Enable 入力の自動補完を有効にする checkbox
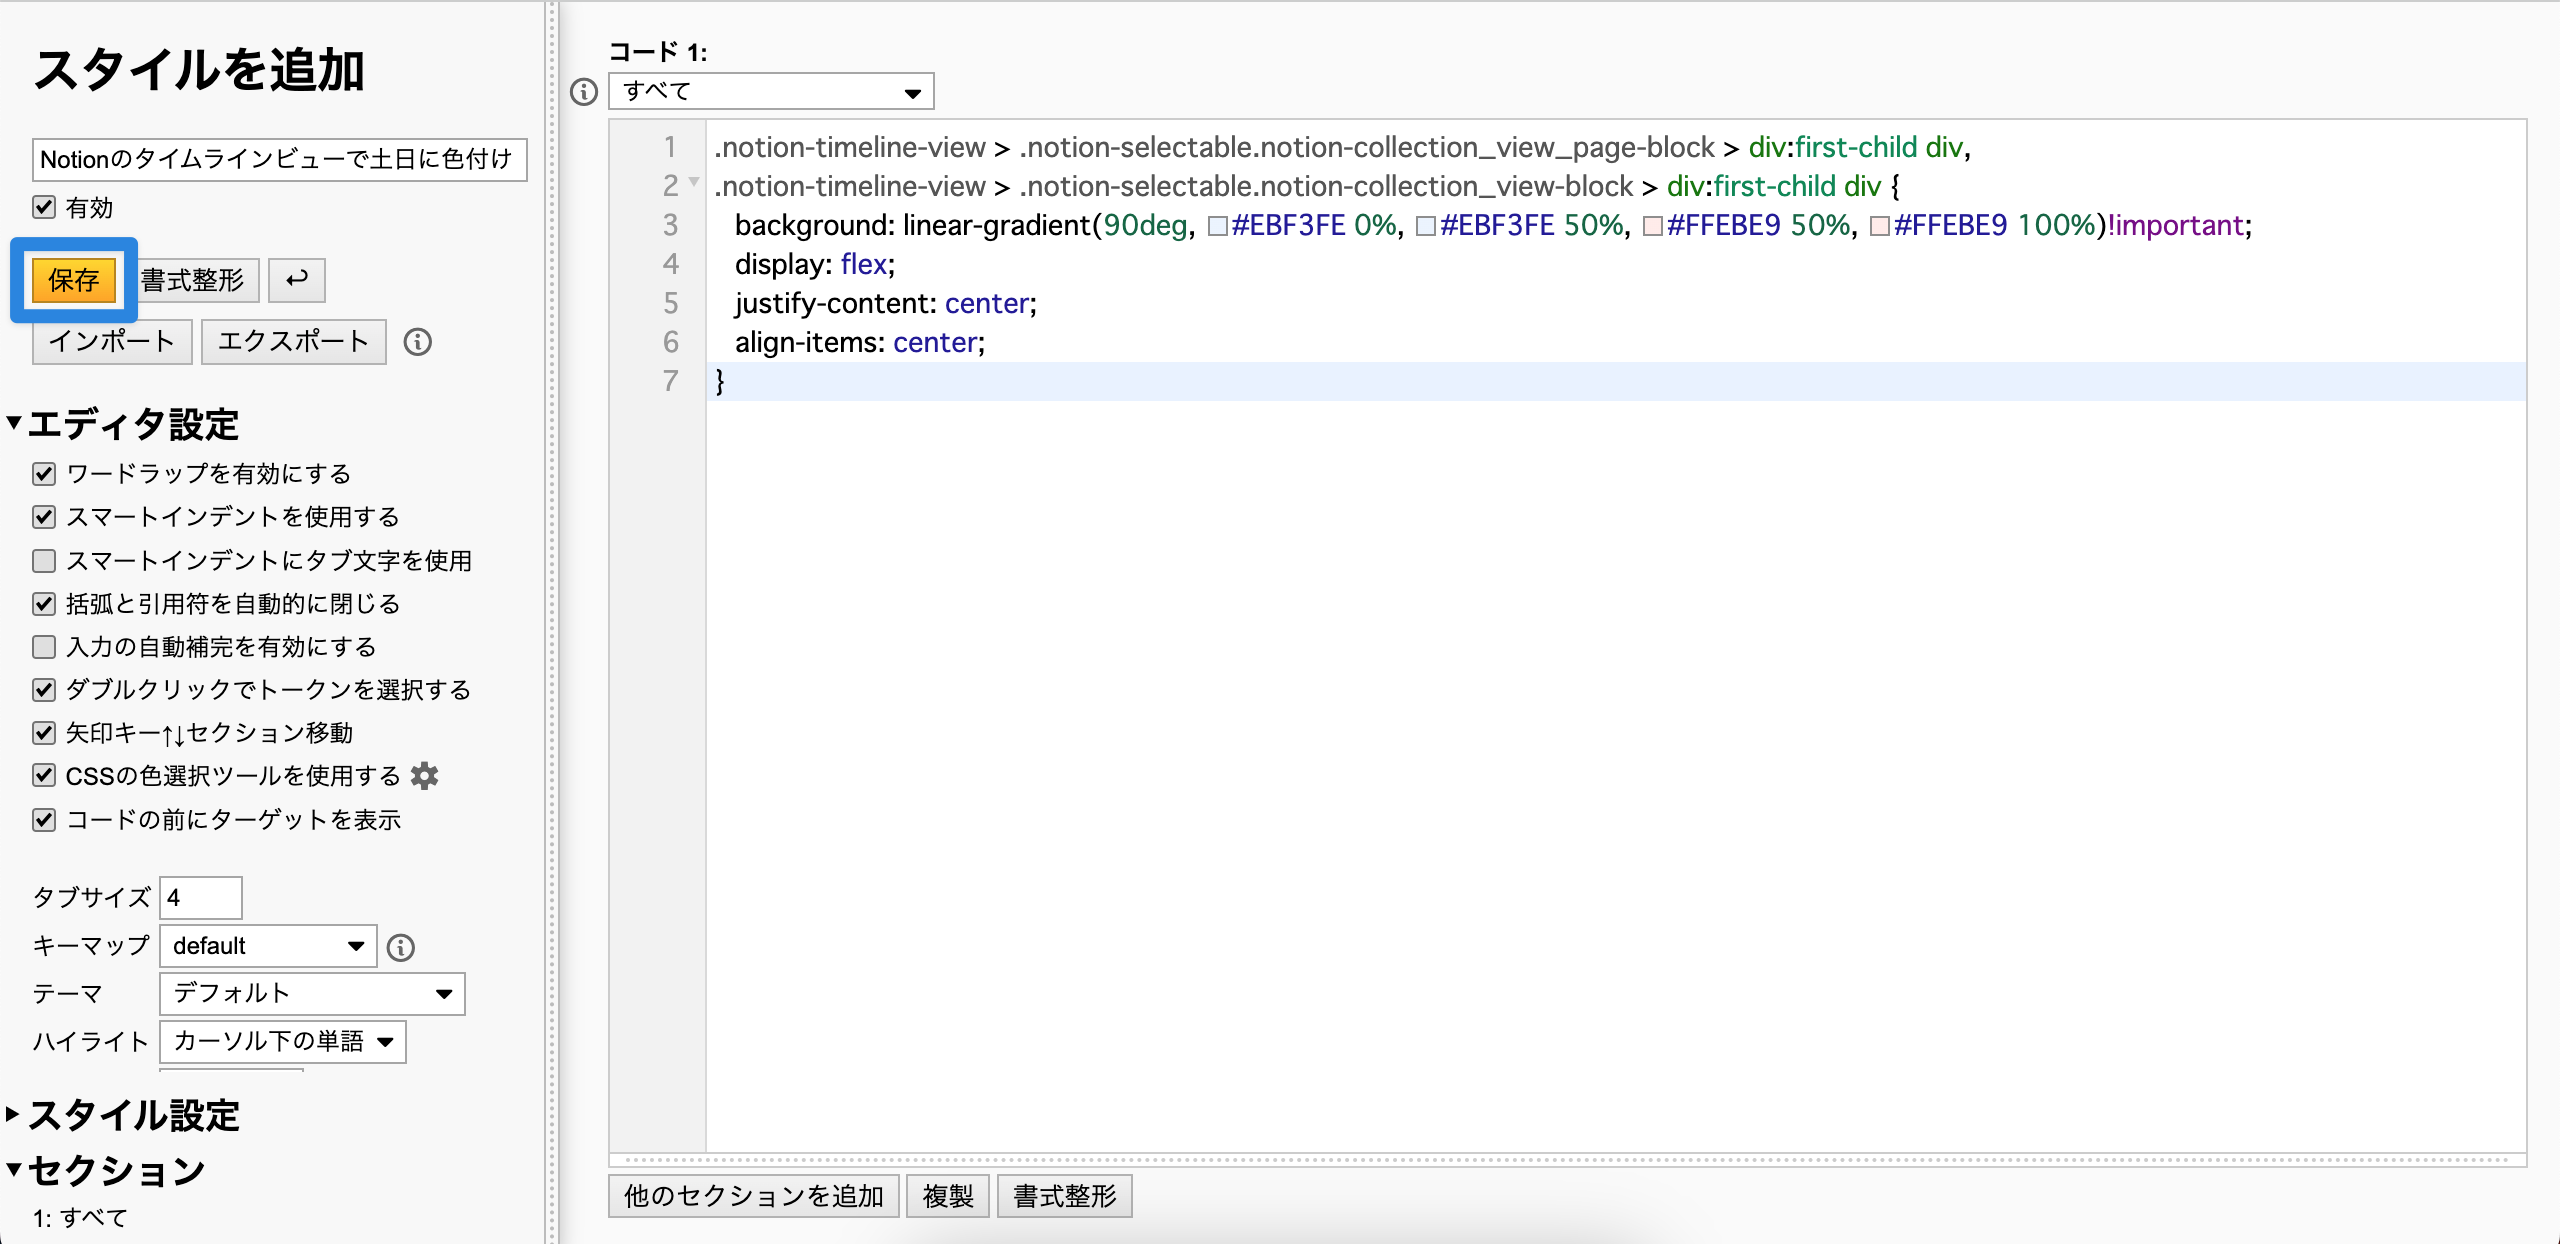The height and width of the screenshot is (1244, 2560). coord(44,647)
